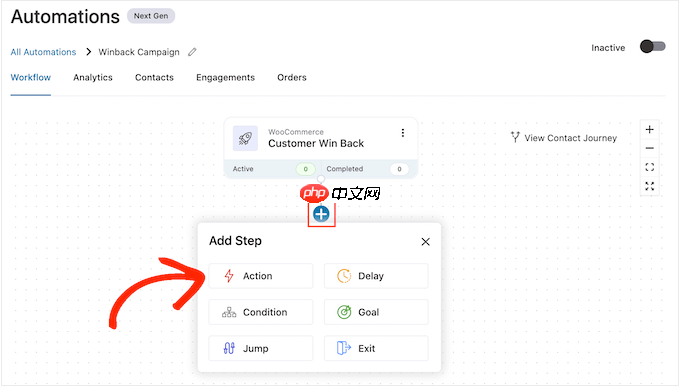Add a Jump step
The width and height of the screenshot is (680, 387).
pyautogui.click(x=261, y=348)
